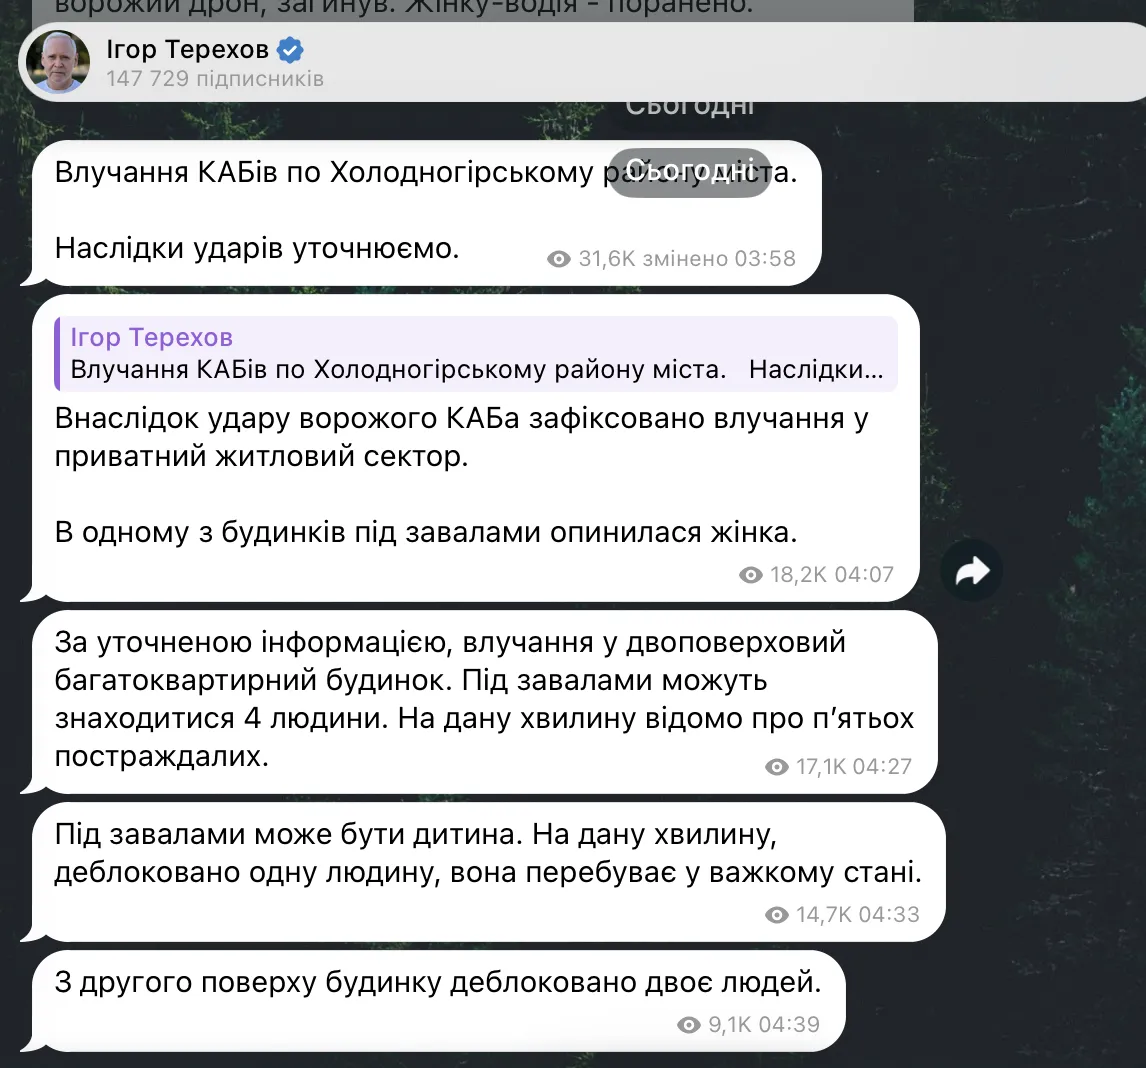Click the share arrow beside the 04:07 message
1146x1068 pixels.
(971, 571)
